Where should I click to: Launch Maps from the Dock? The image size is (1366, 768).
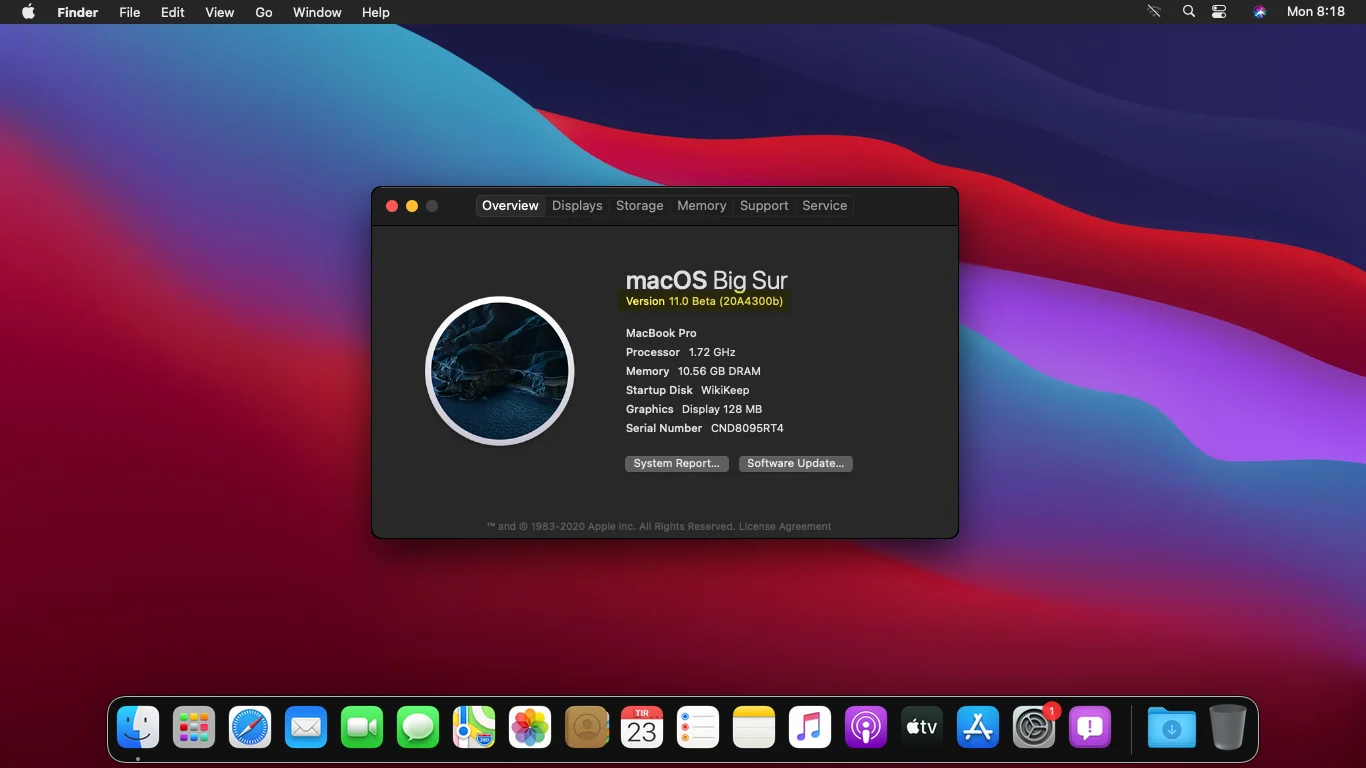click(474, 727)
